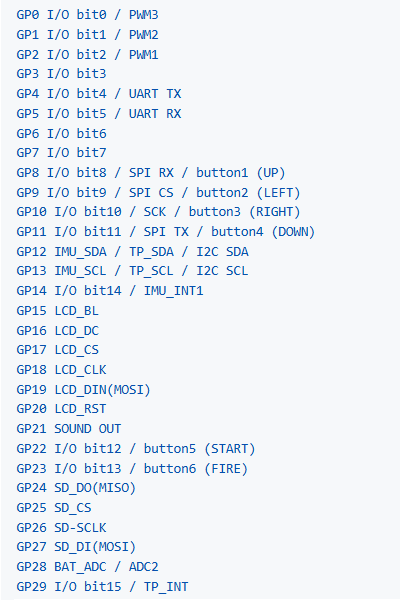Select the GP13 IMU_SCL / TP_SCL line

point(132,271)
